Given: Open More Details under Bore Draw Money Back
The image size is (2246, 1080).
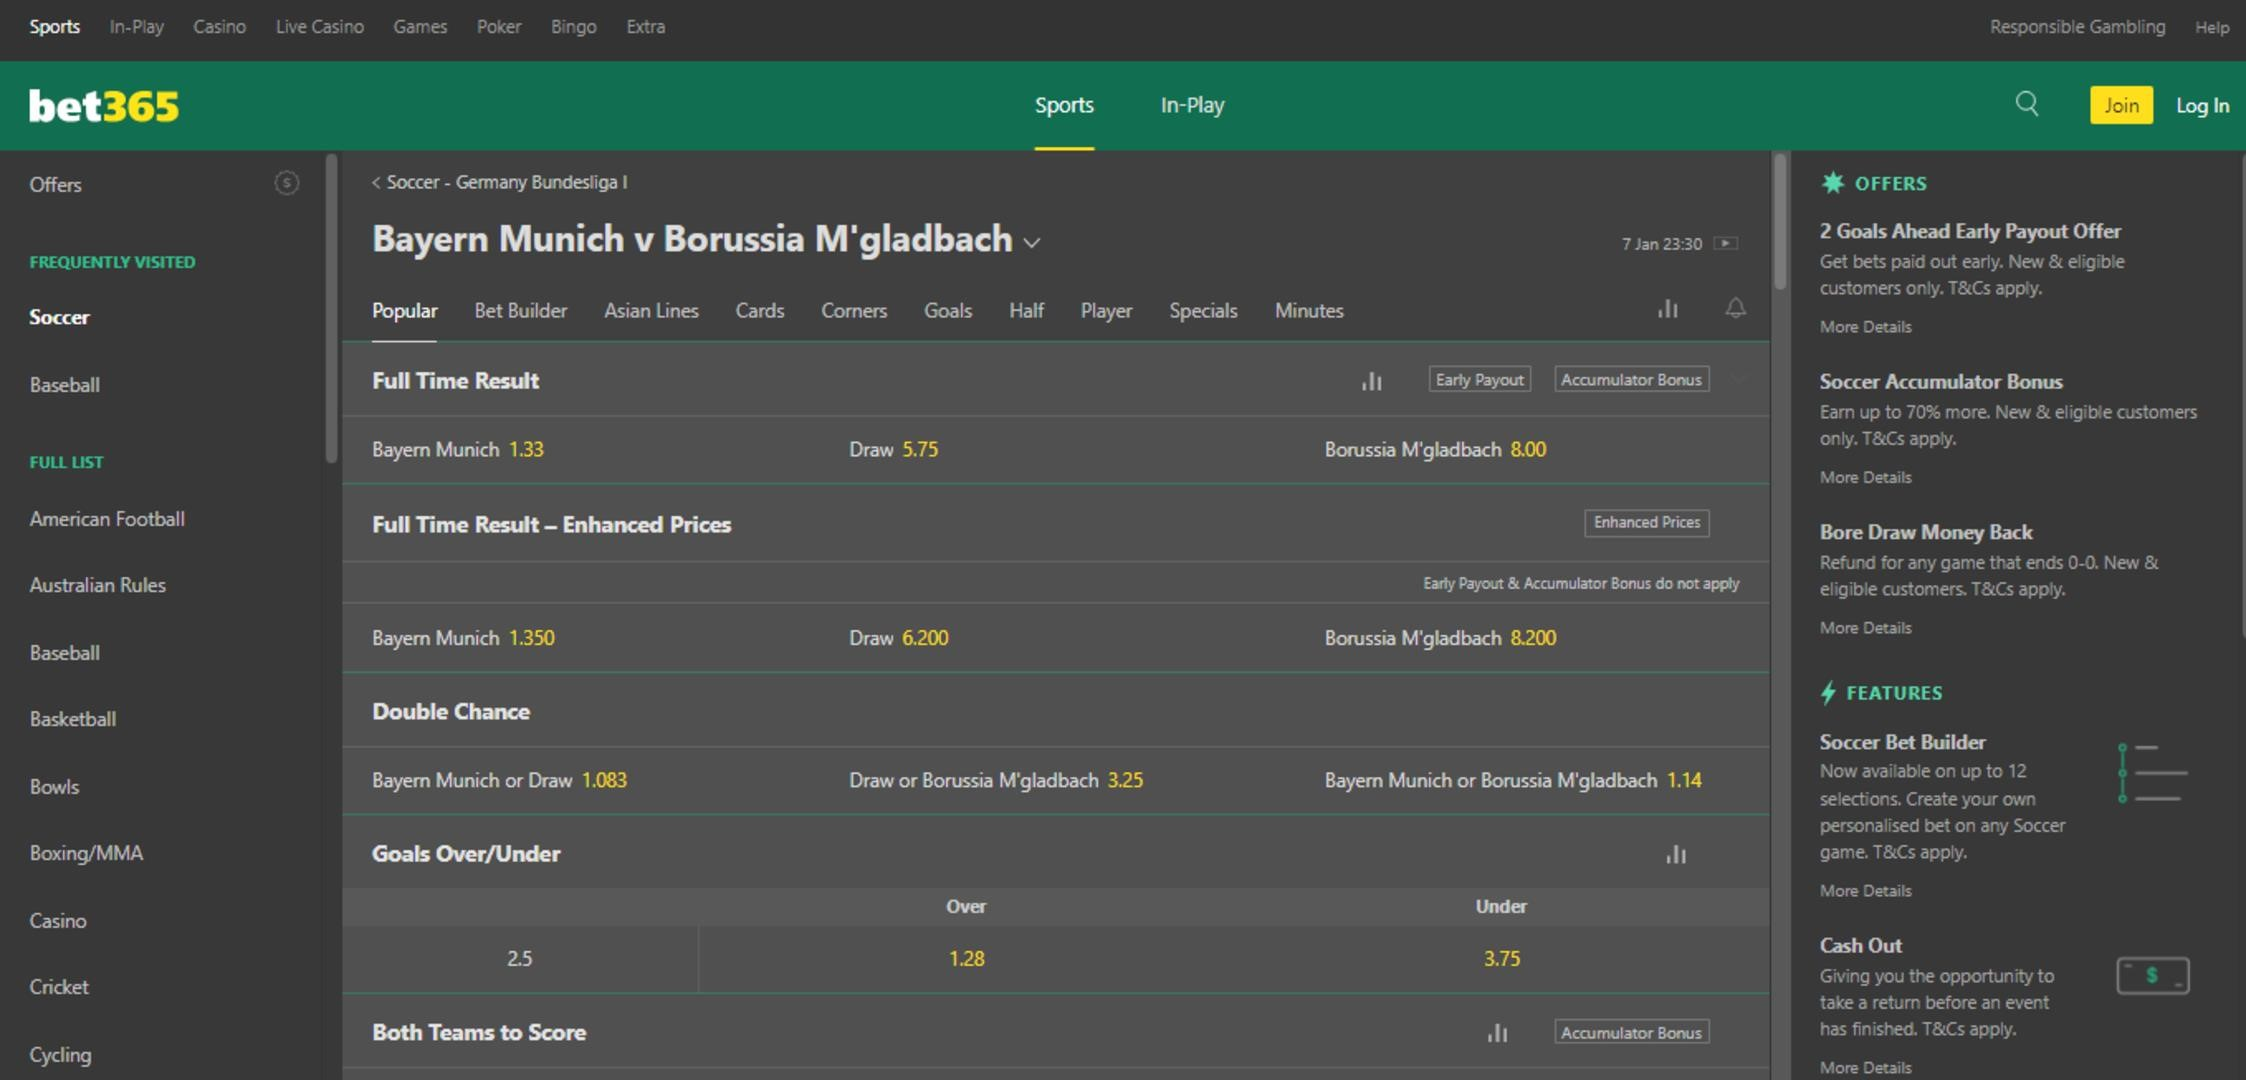Looking at the screenshot, I should pyautogui.click(x=1865, y=628).
